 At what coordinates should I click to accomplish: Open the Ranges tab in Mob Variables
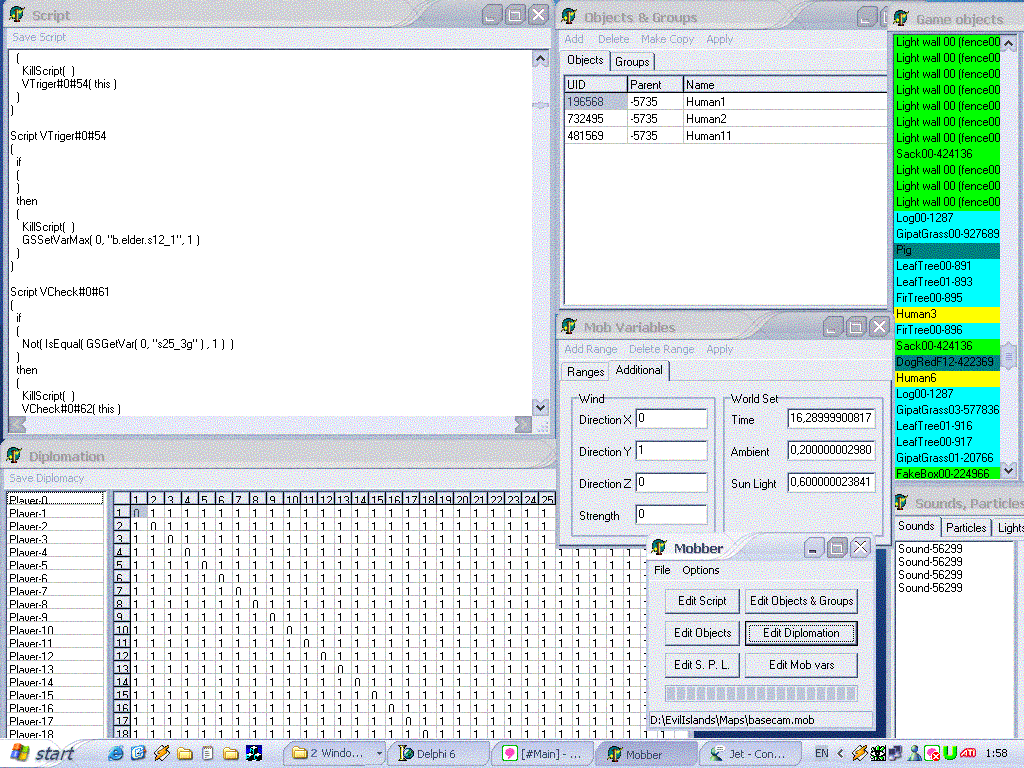(586, 372)
